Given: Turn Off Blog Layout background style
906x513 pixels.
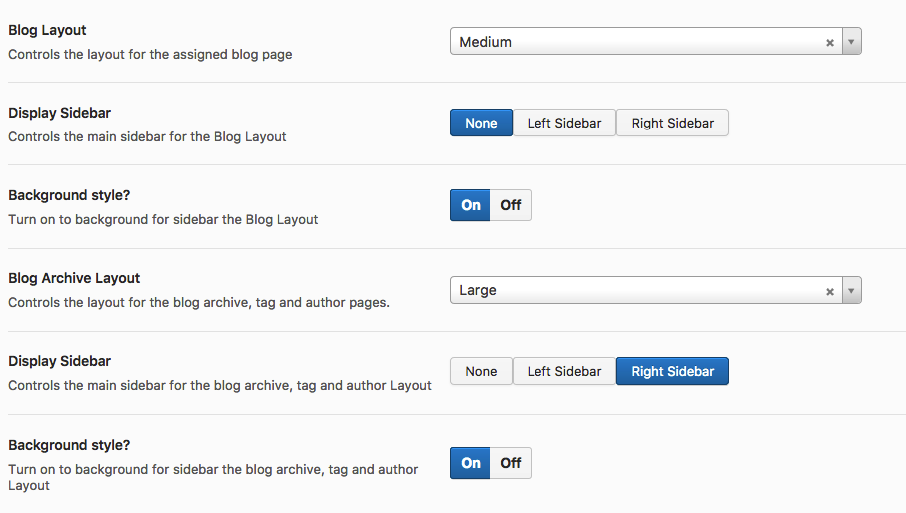Looking at the screenshot, I should (x=511, y=205).
